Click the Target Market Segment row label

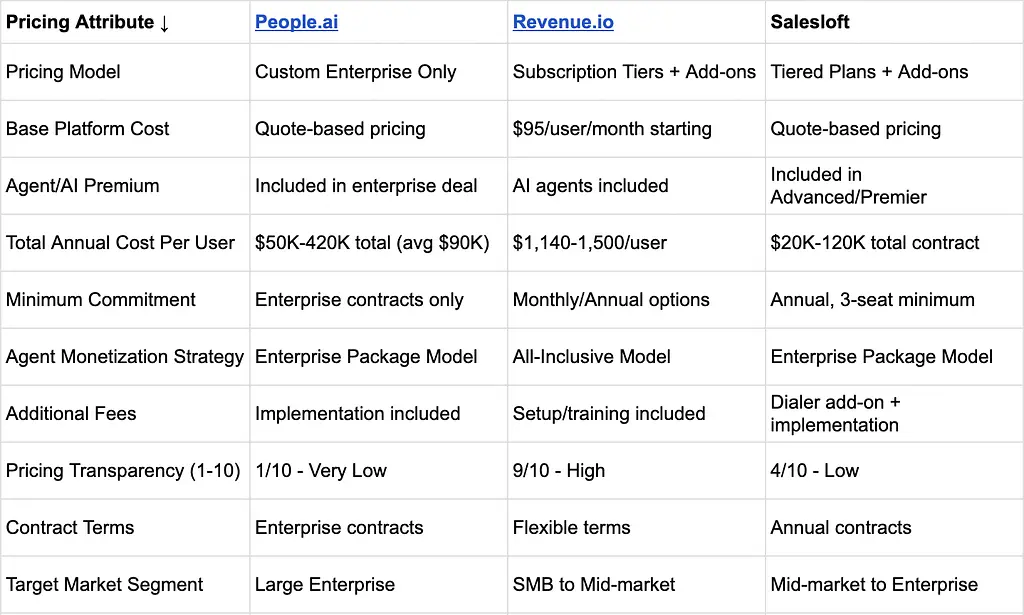point(104,585)
